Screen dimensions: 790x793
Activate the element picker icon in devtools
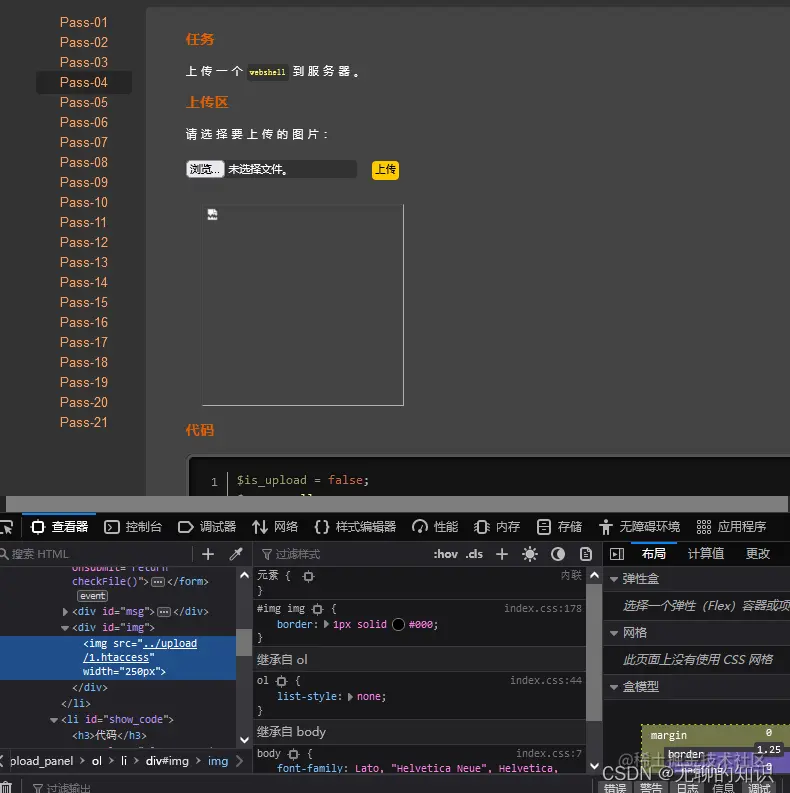click(x=7, y=527)
